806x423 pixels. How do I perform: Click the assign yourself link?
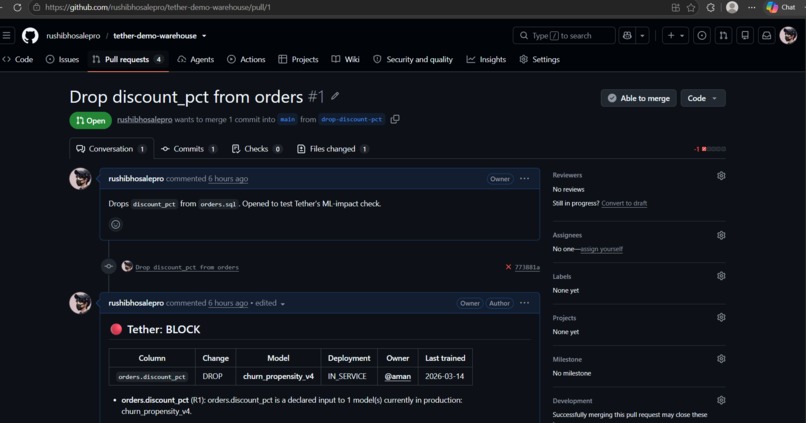[x=601, y=249]
